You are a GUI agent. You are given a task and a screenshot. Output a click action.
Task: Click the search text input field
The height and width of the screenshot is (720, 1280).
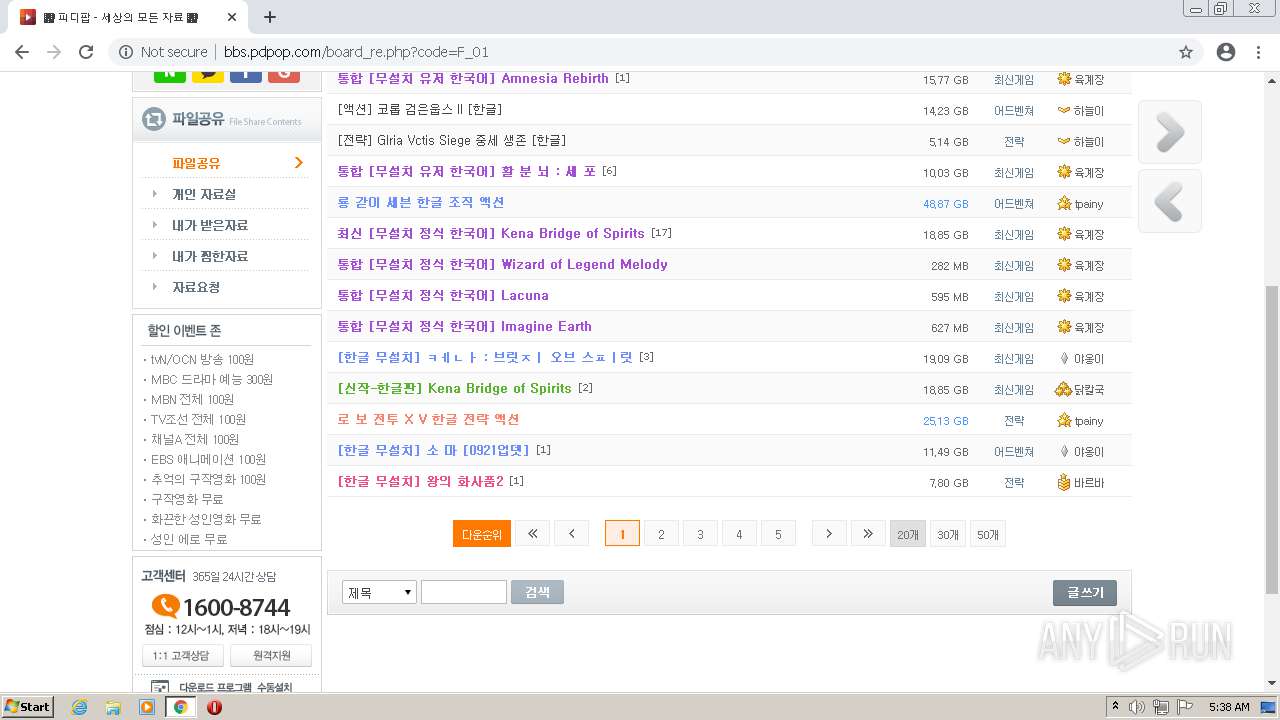point(464,592)
